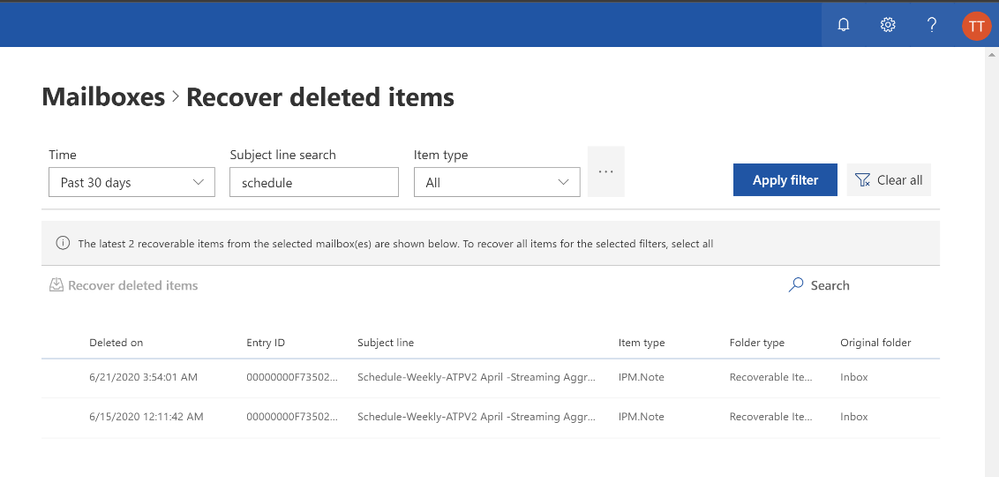Click the recover inbox icon
This screenshot has width=999, height=477.
[56, 285]
